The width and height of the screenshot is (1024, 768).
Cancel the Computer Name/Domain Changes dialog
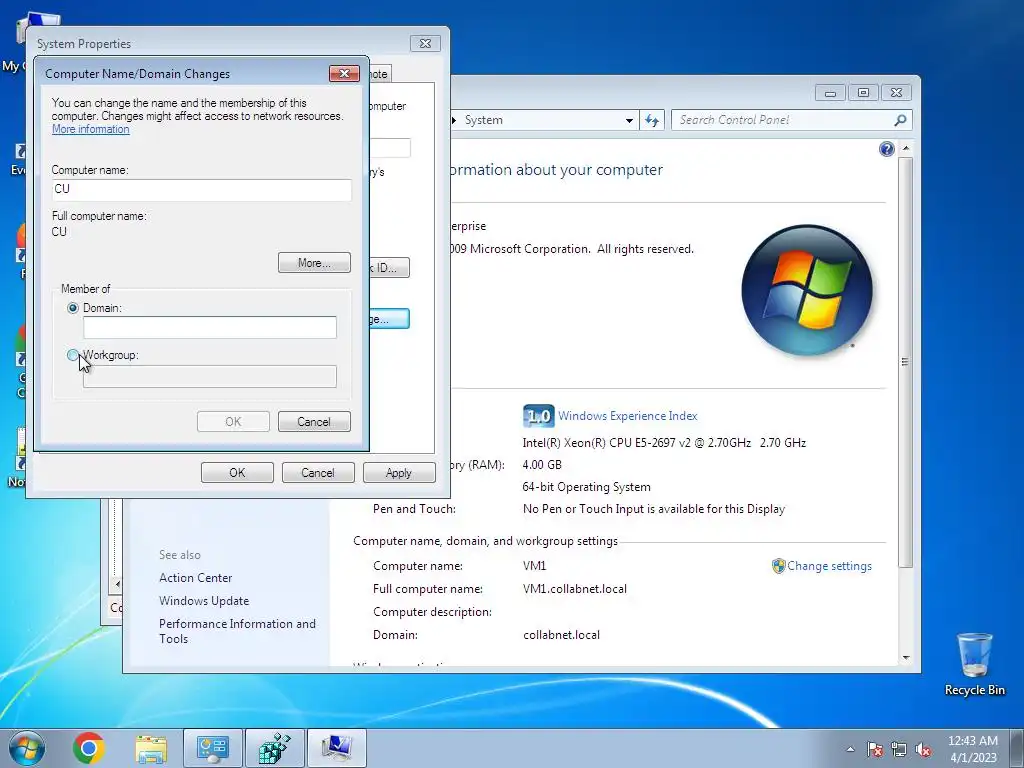(x=314, y=422)
